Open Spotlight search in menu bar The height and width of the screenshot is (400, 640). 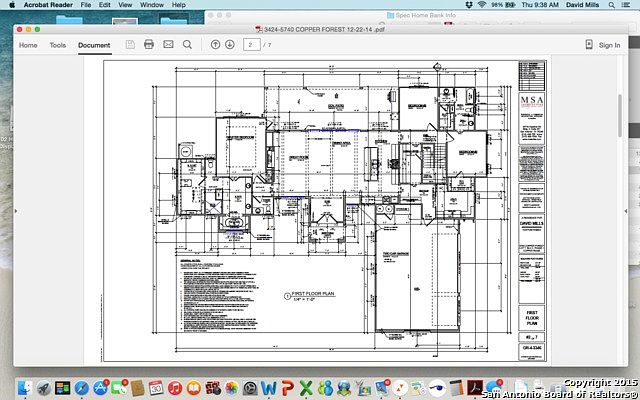tap(611, 5)
